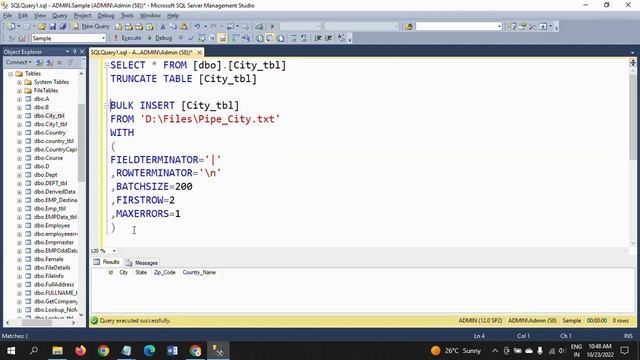This screenshot has height=360, width=640.
Task: Click the Find in Files icon
Action: (409, 26)
